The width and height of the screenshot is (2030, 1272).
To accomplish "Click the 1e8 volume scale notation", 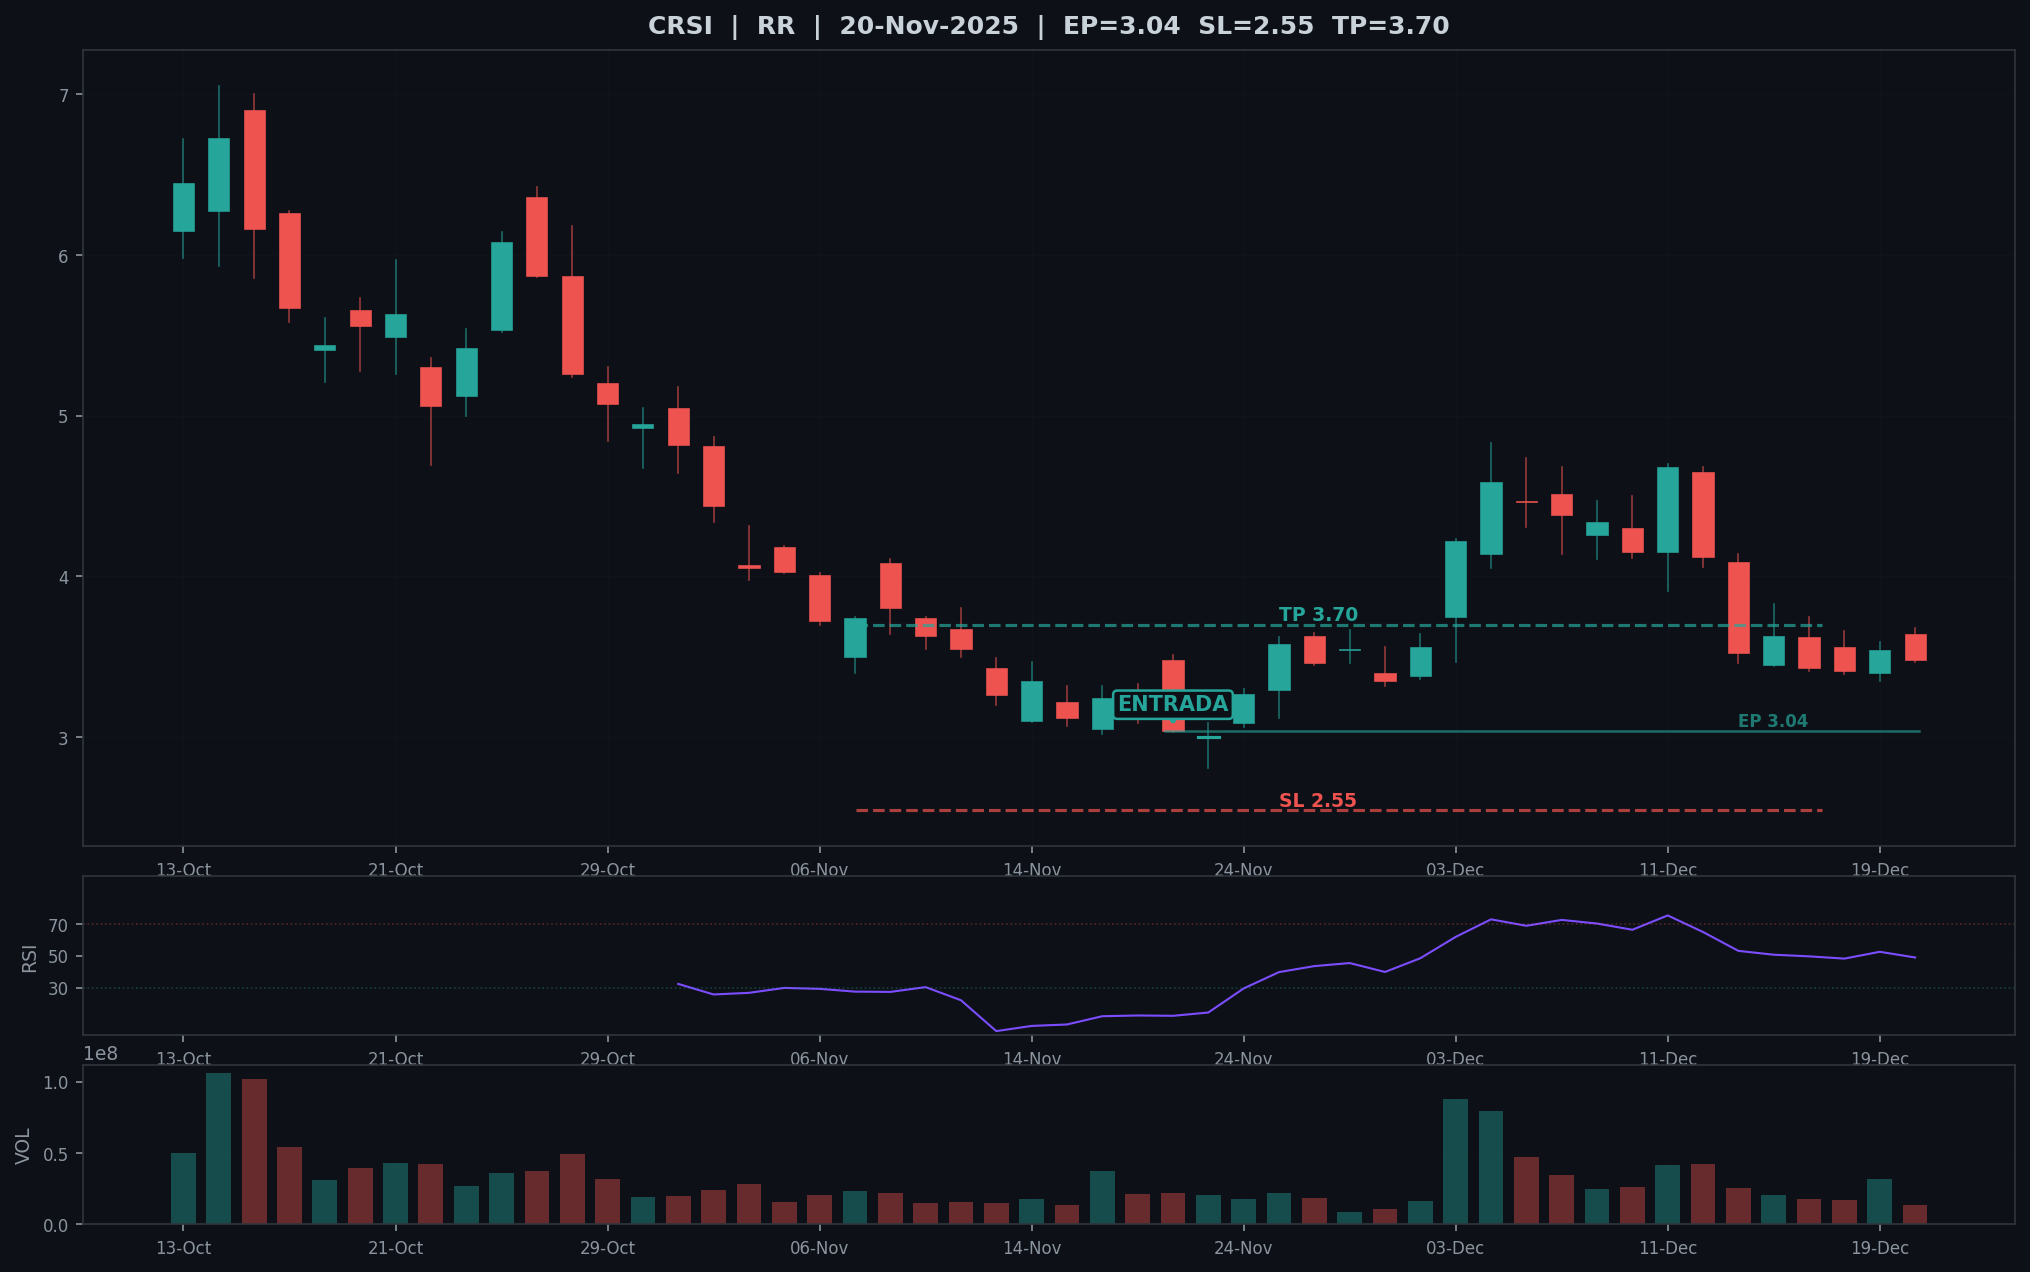I will tap(100, 1054).
